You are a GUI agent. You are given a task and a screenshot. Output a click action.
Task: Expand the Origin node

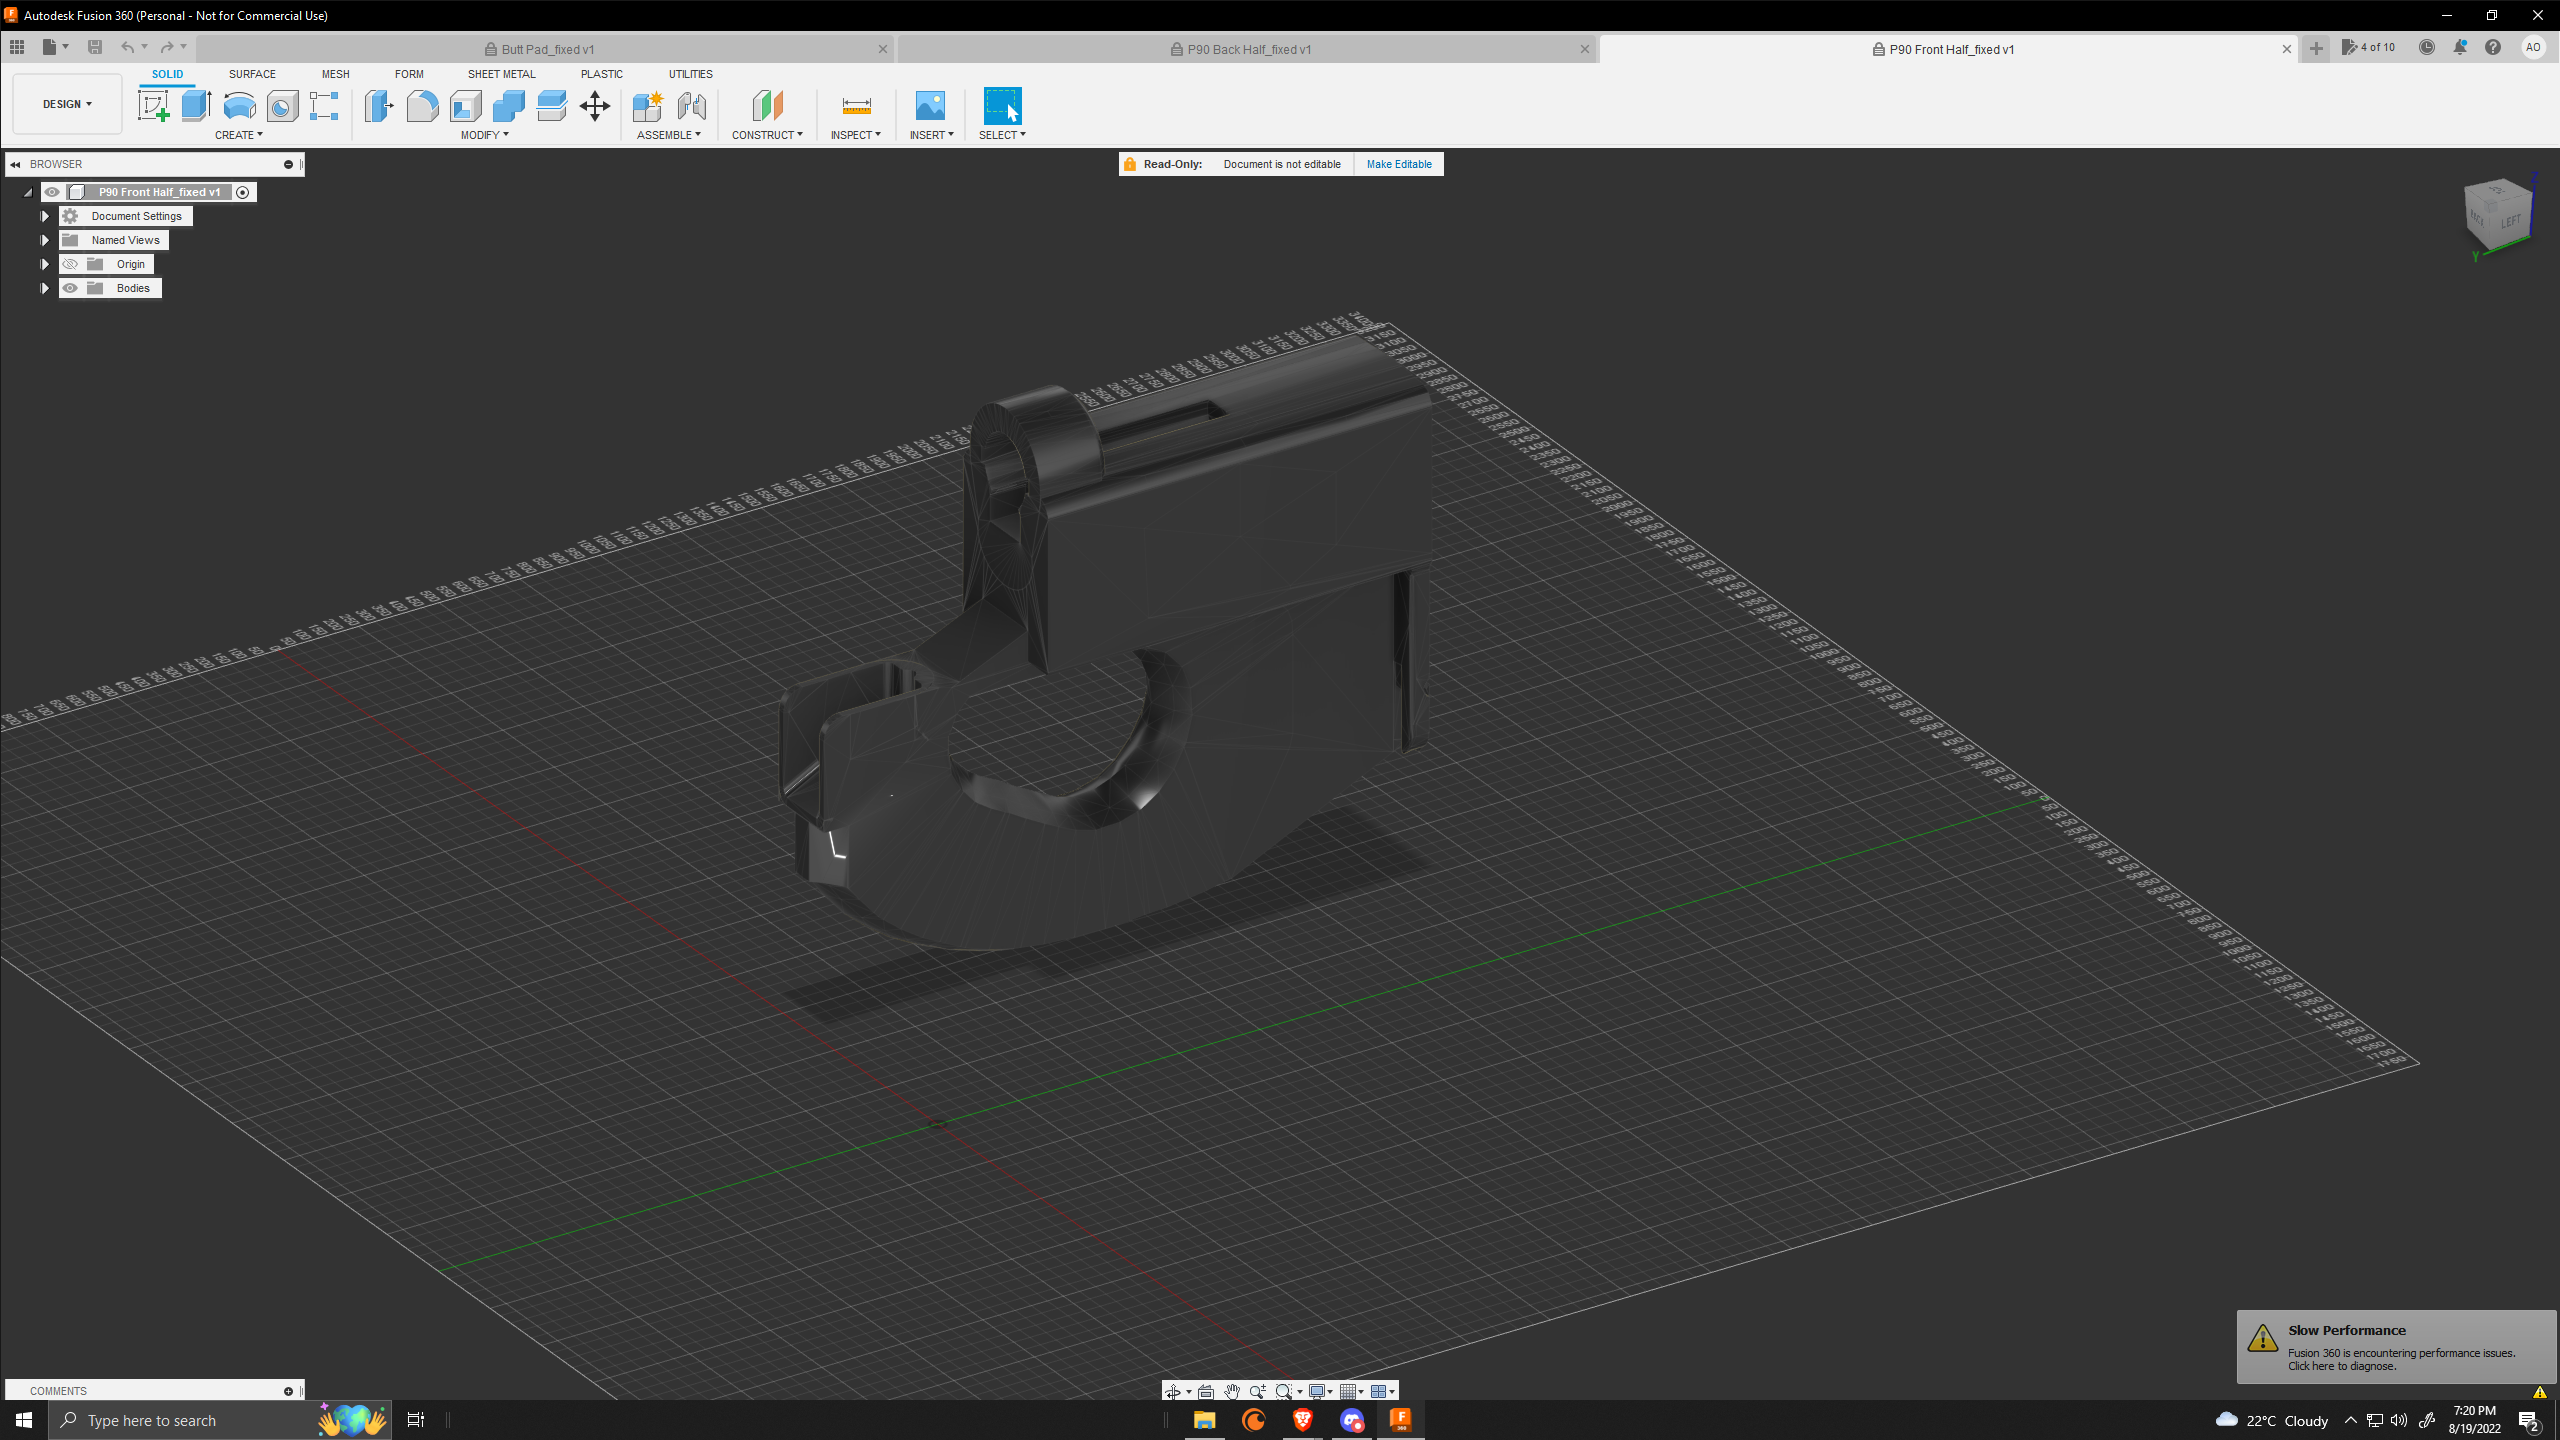pyautogui.click(x=44, y=264)
